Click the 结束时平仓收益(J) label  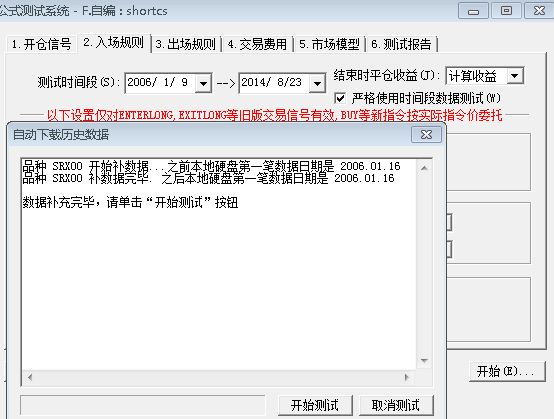coord(387,76)
